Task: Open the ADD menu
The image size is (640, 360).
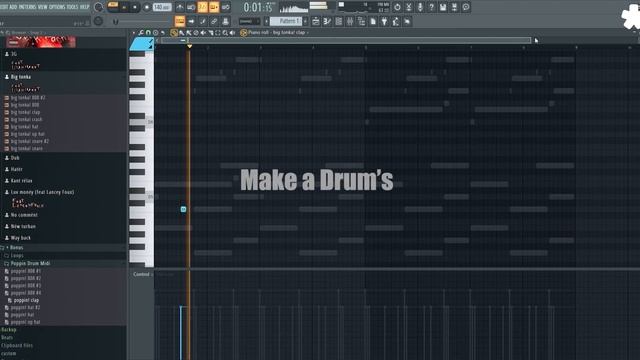Action: tap(13, 7)
